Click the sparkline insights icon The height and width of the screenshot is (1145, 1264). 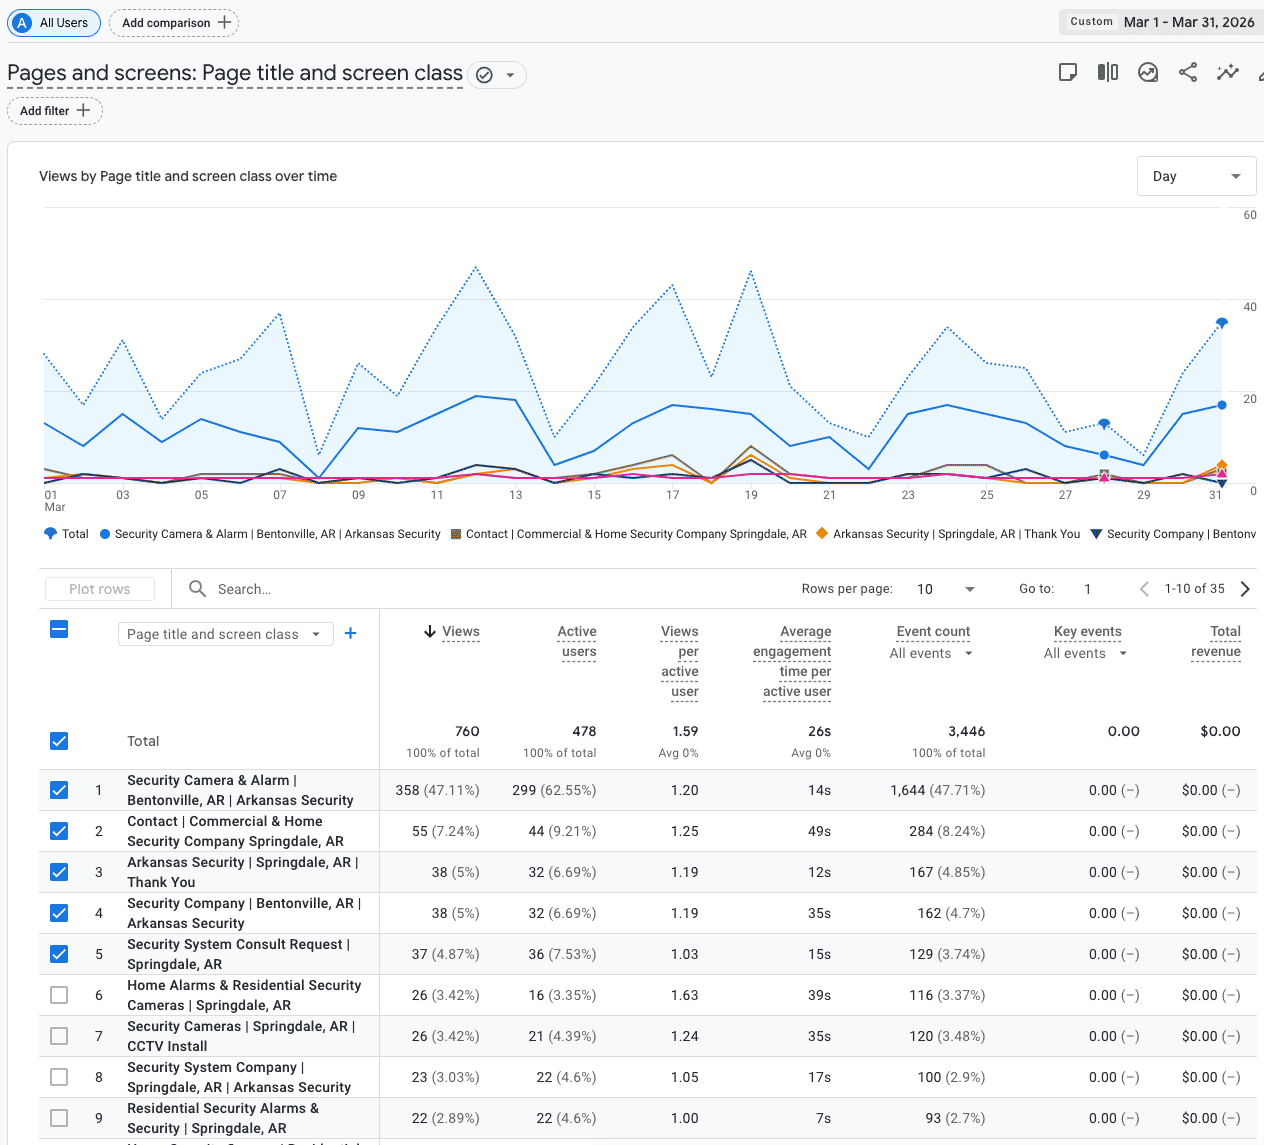(x=1227, y=72)
